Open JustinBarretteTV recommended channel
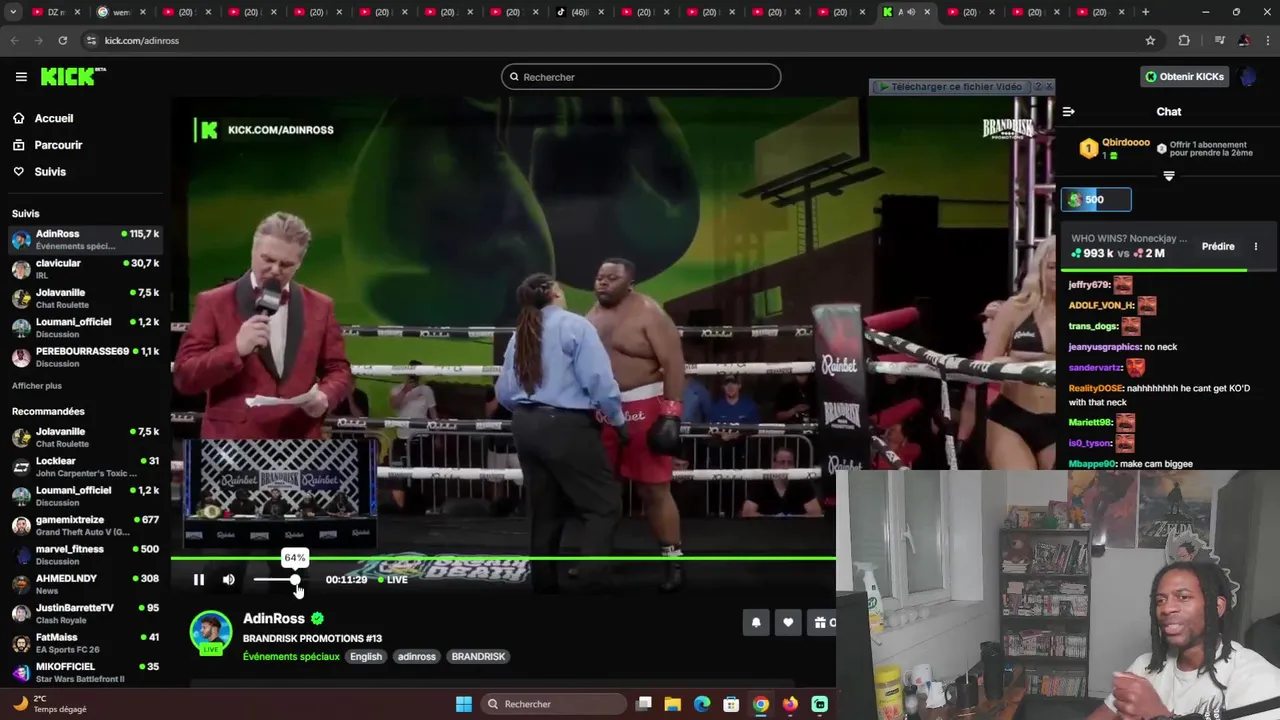Viewport: 1280px width, 720px height. pyautogui.click(x=85, y=614)
